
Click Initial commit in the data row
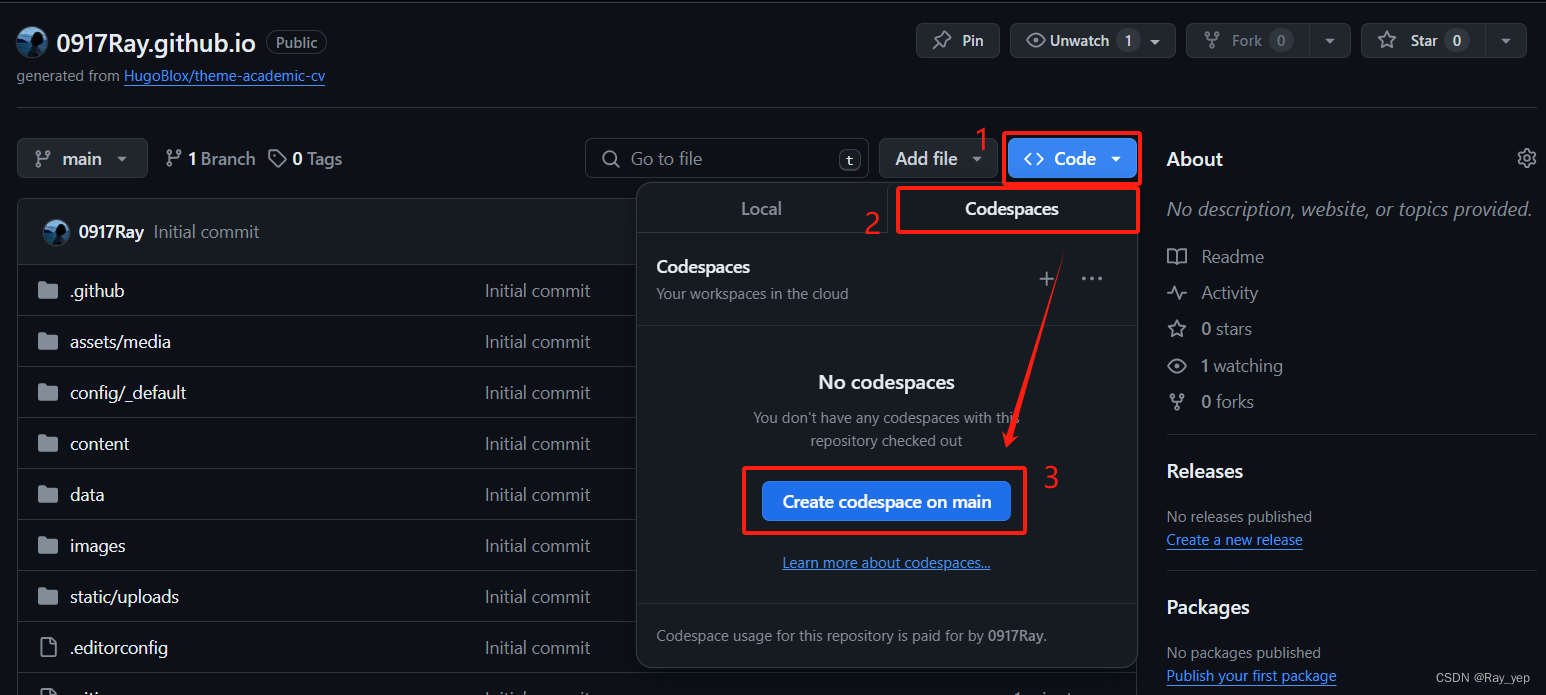point(537,495)
